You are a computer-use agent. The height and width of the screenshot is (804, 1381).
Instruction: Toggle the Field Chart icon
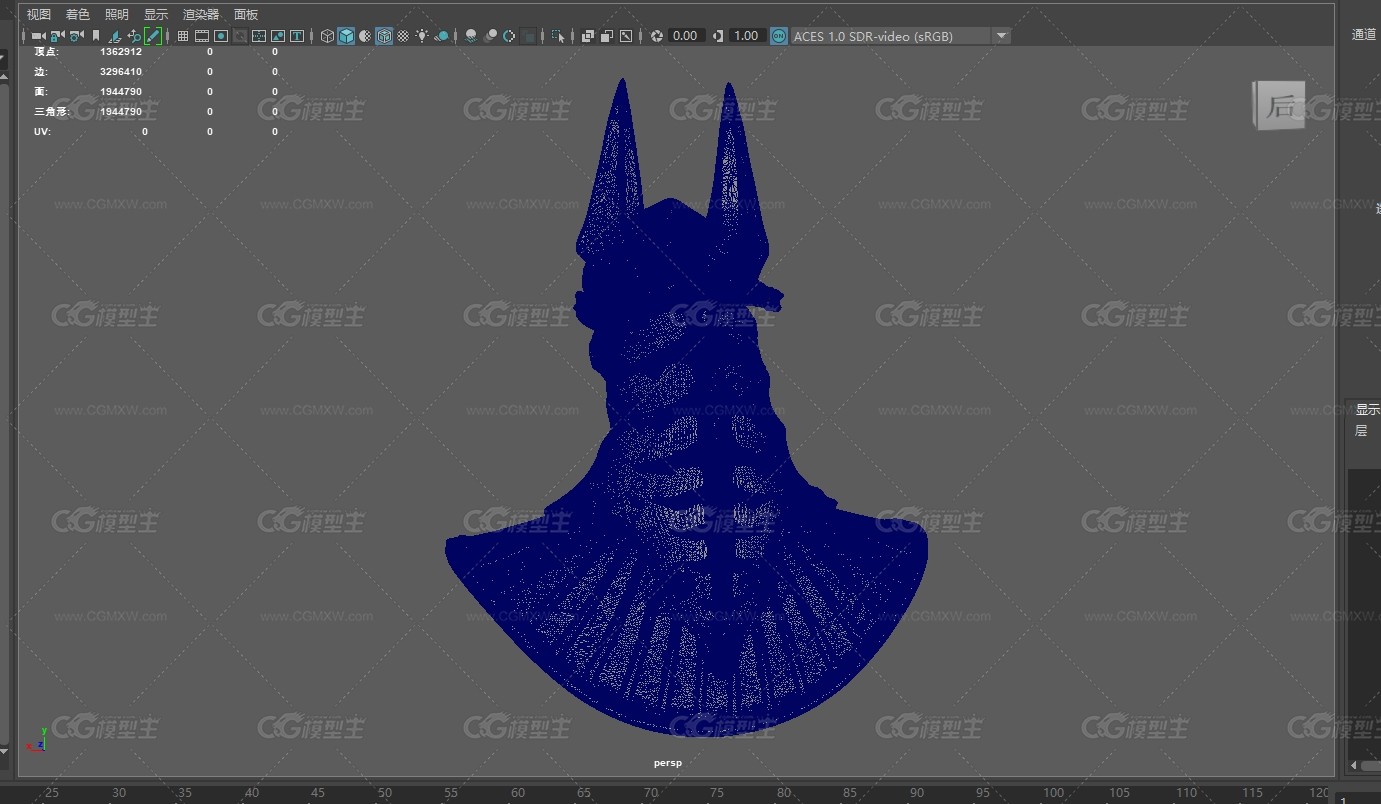259,36
